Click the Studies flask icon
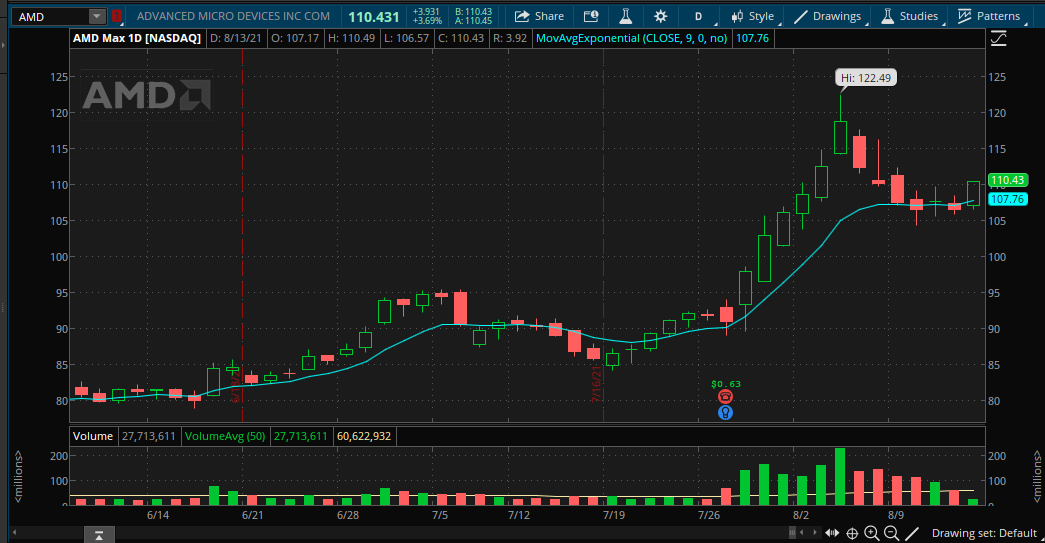The width and height of the screenshot is (1045, 543). click(887, 16)
